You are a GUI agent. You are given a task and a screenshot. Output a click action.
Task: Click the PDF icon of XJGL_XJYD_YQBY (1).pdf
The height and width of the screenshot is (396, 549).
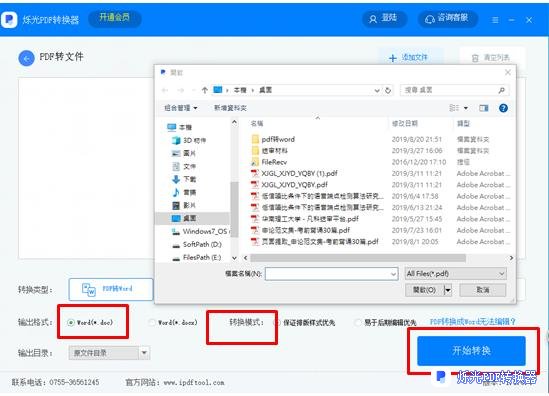click(255, 173)
